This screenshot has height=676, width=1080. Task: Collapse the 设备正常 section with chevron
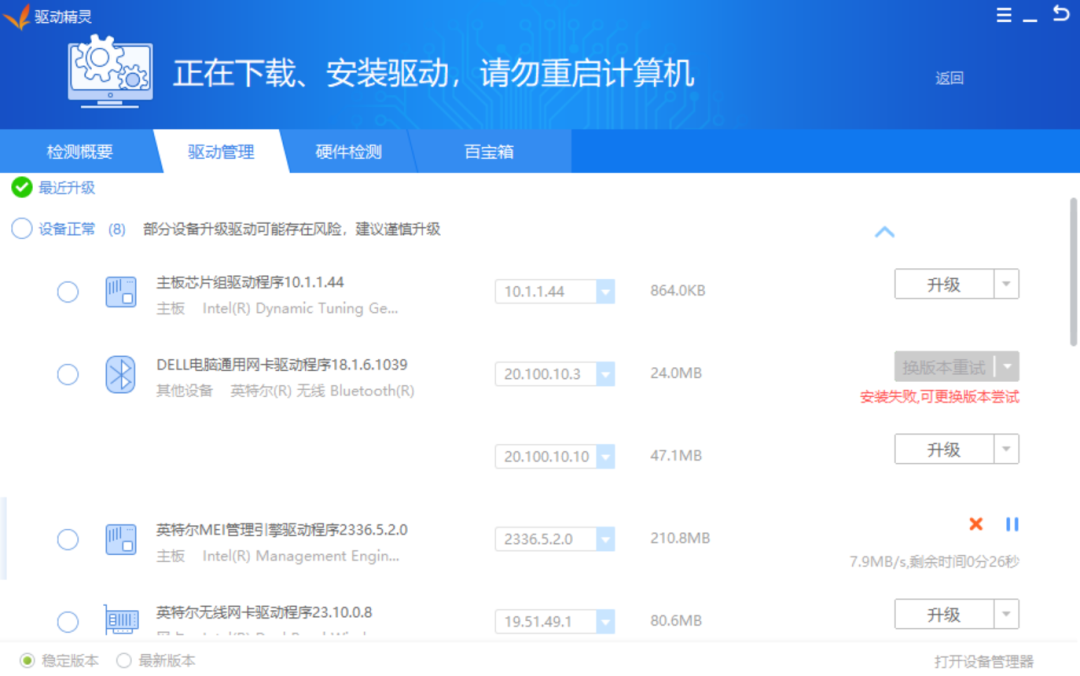[884, 232]
